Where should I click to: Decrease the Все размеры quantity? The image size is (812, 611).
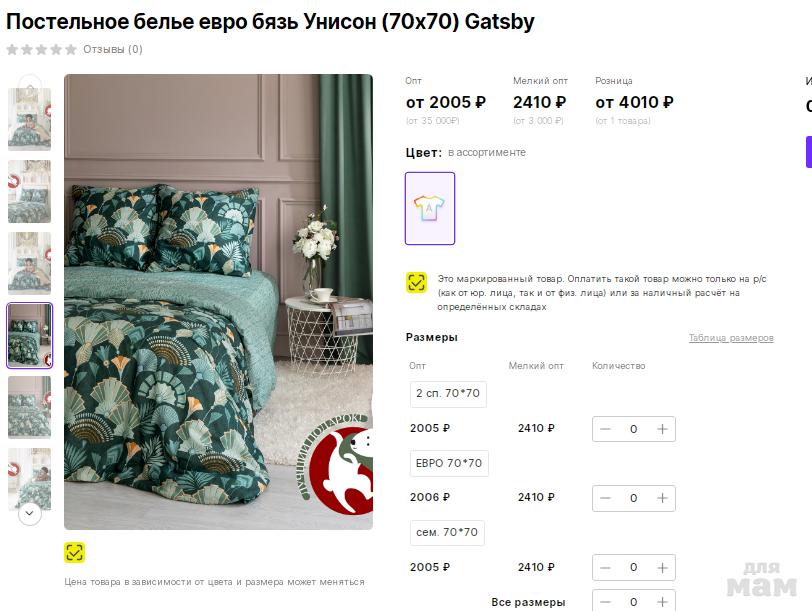tap(605, 602)
